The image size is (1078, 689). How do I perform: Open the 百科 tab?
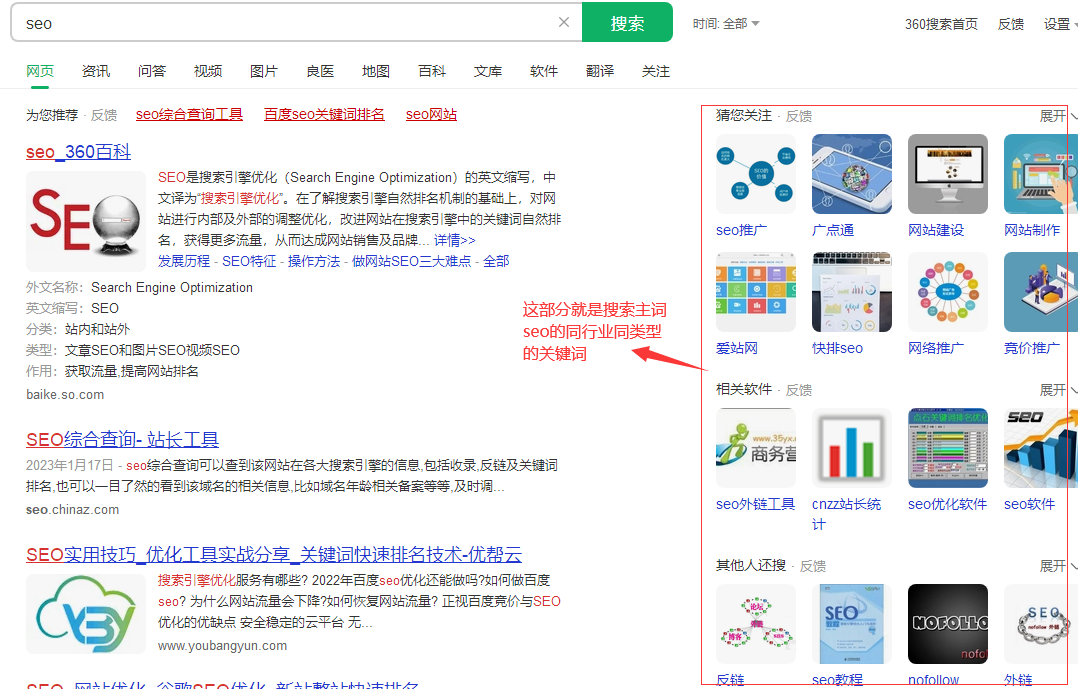[432, 71]
